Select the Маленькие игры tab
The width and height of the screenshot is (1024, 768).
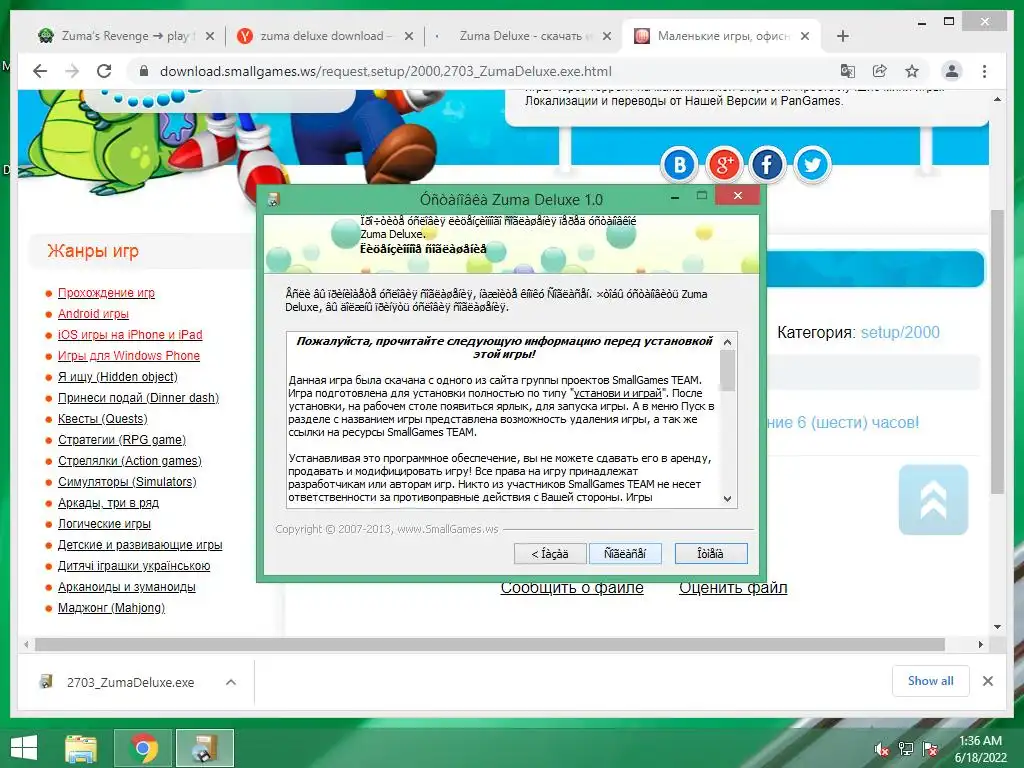722,36
